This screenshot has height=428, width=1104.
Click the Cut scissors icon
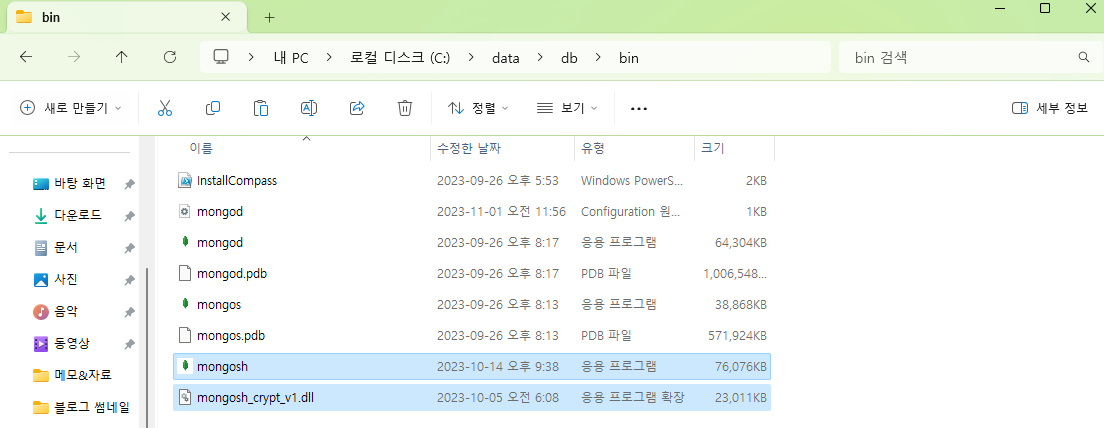(x=165, y=108)
